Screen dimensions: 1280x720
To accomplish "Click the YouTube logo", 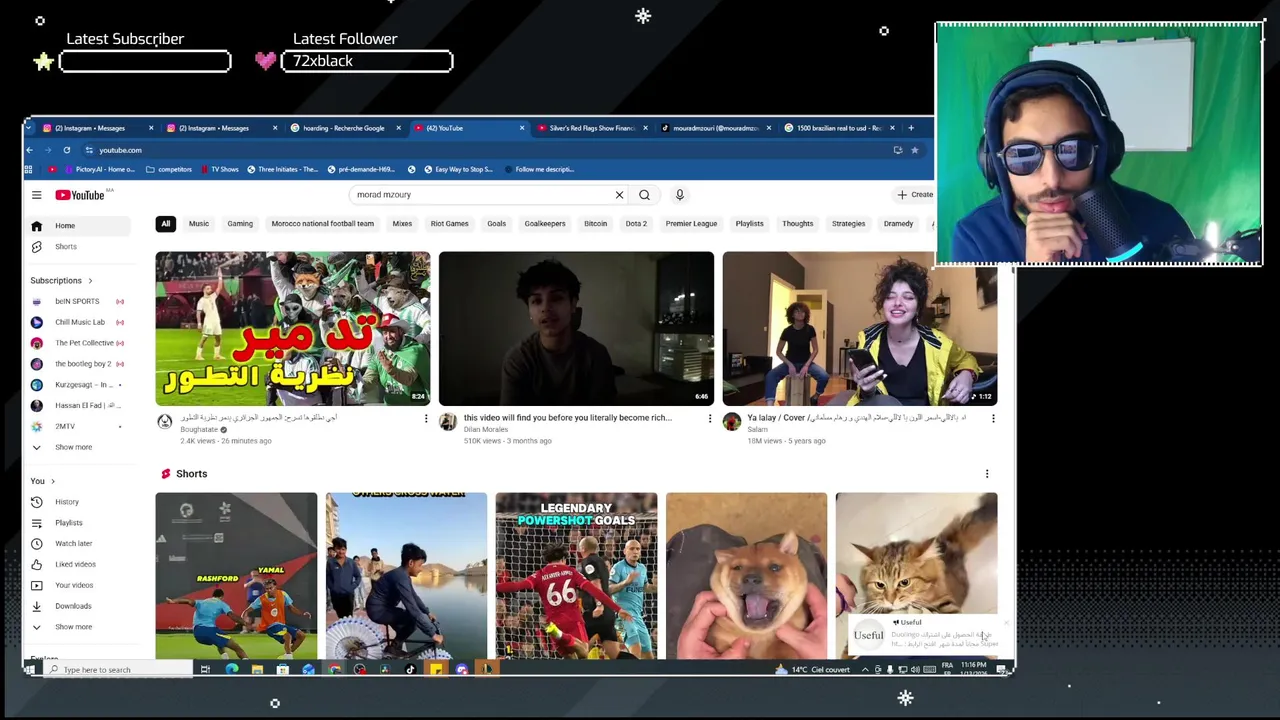I will [x=82, y=195].
